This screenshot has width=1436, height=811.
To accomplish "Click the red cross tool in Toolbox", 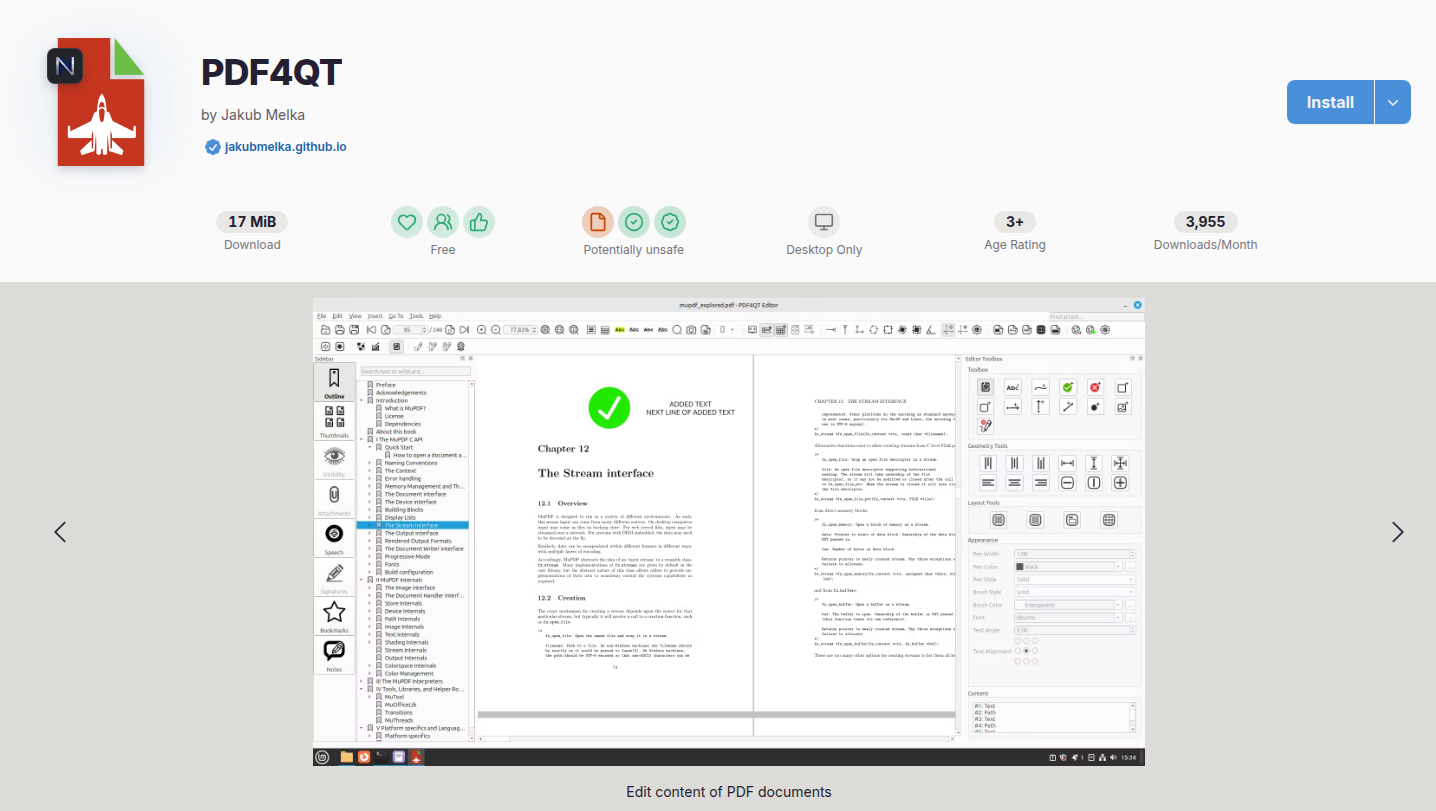I will click(x=1095, y=387).
